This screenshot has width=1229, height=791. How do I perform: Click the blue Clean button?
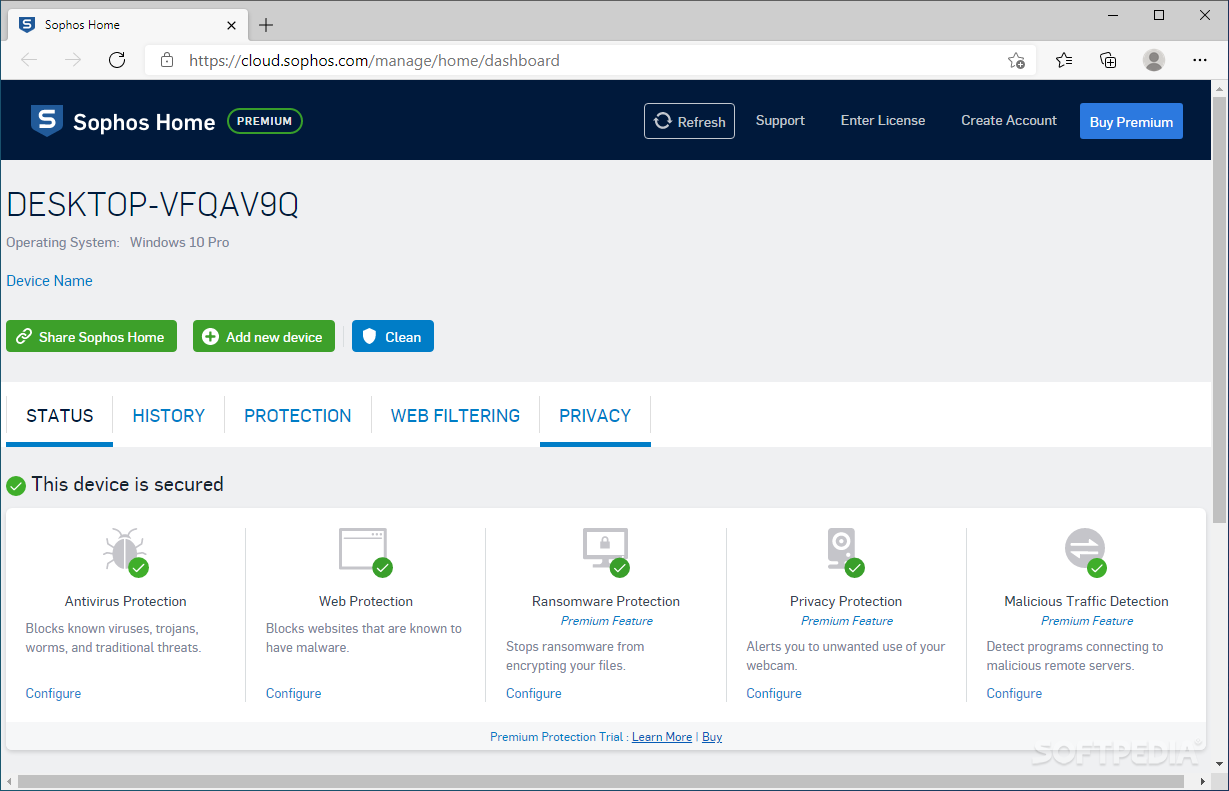pos(393,336)
